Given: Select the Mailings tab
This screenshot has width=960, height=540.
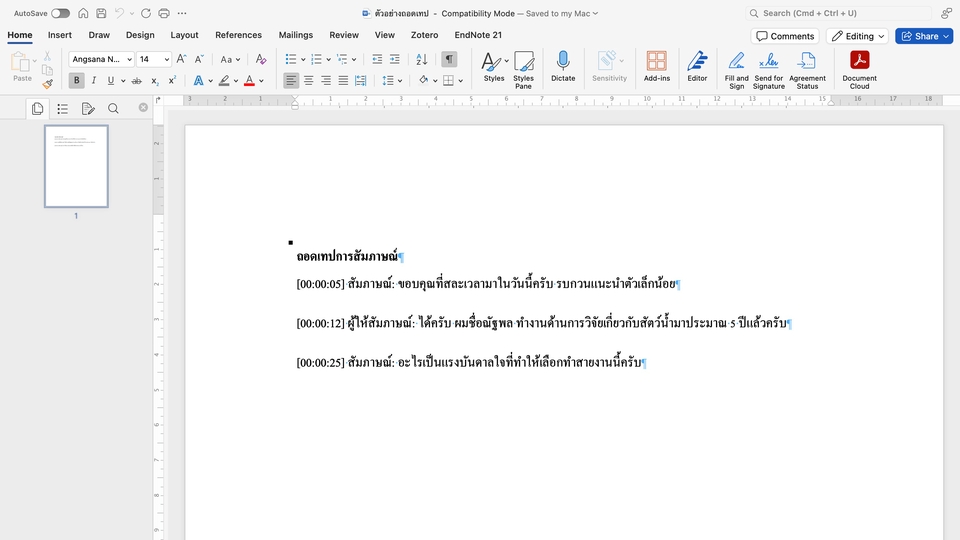Looking at the screenshot, I should coord(296,35).
